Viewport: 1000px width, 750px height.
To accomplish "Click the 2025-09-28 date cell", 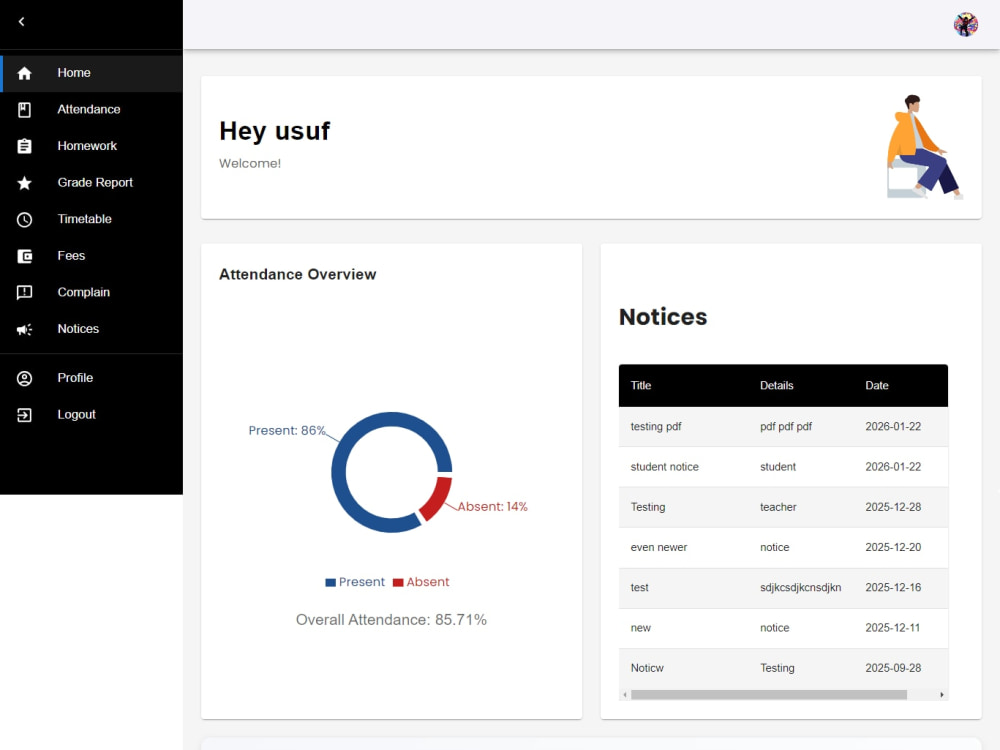I will [x=893, y=668].
